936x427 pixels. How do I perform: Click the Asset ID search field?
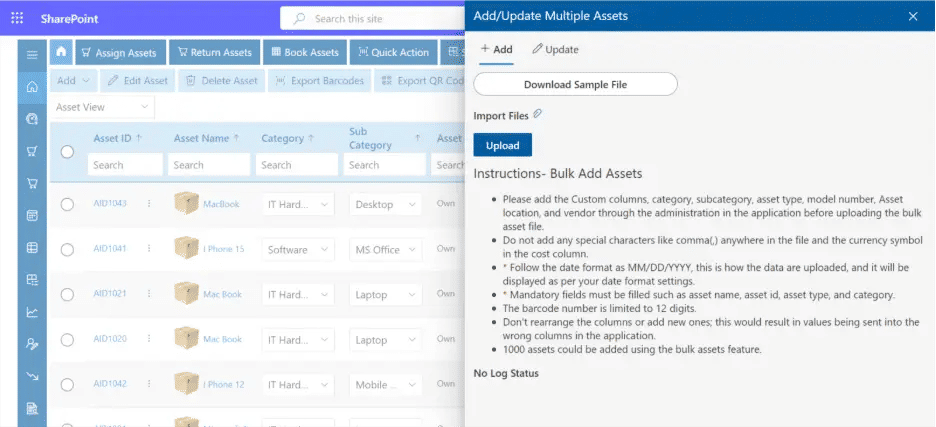(125, 165)
